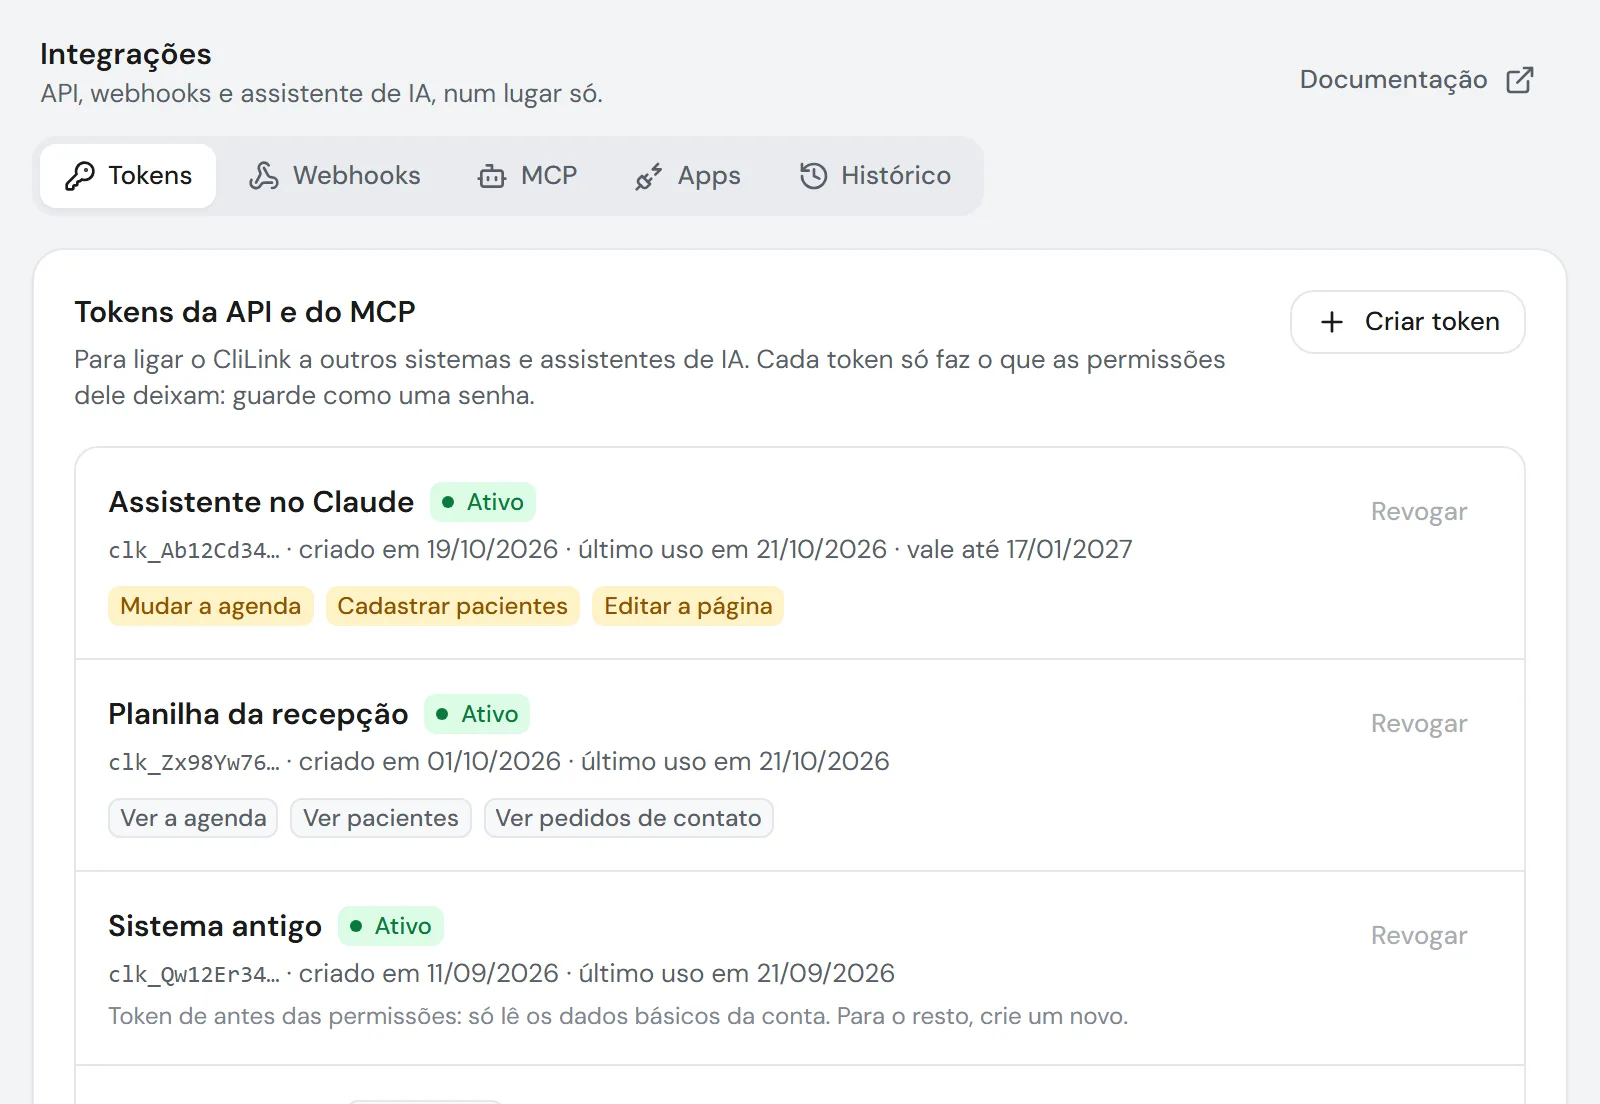Show the Histórico tab
This screenshot has height=1104, width=1600.
coord(875,176)
